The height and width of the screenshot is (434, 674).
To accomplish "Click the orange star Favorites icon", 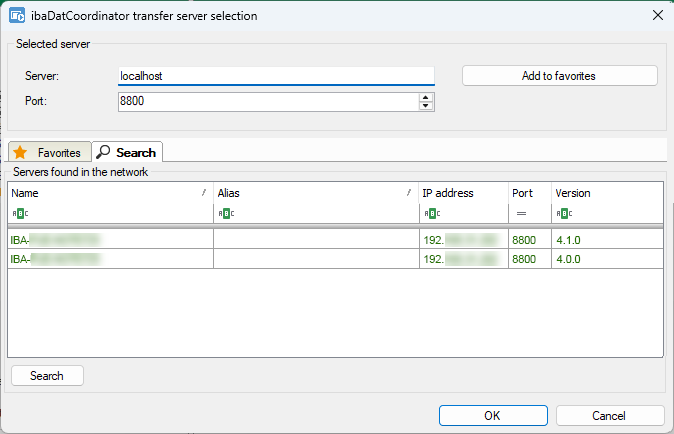I will [20, 152].
